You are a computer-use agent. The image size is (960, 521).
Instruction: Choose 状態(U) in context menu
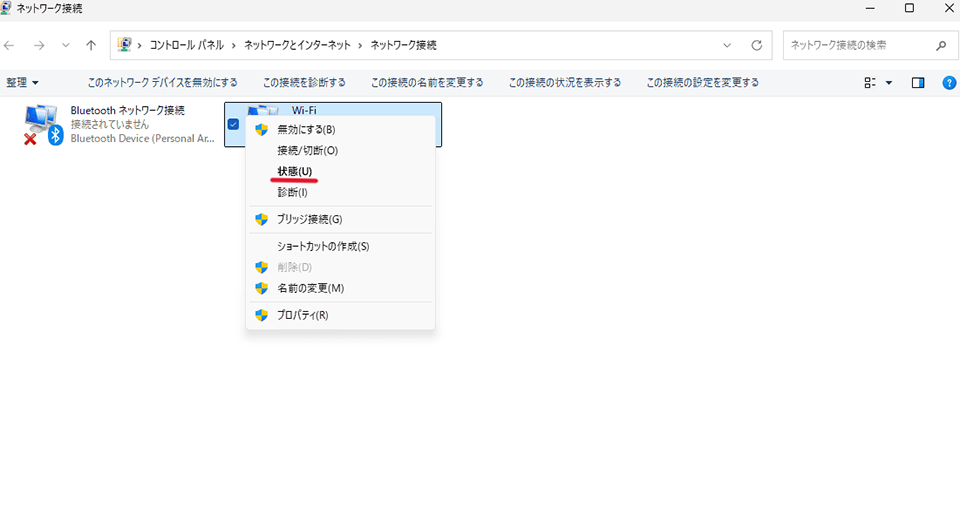340,171
